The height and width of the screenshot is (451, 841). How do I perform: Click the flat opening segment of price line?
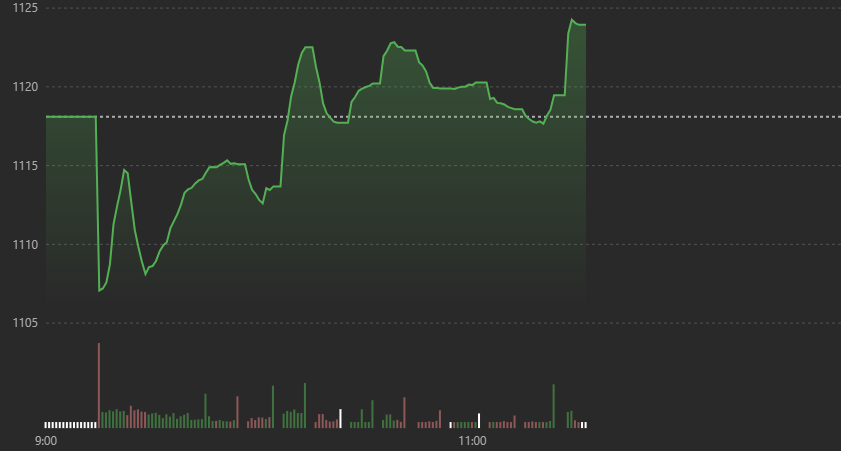pos(70,117)
